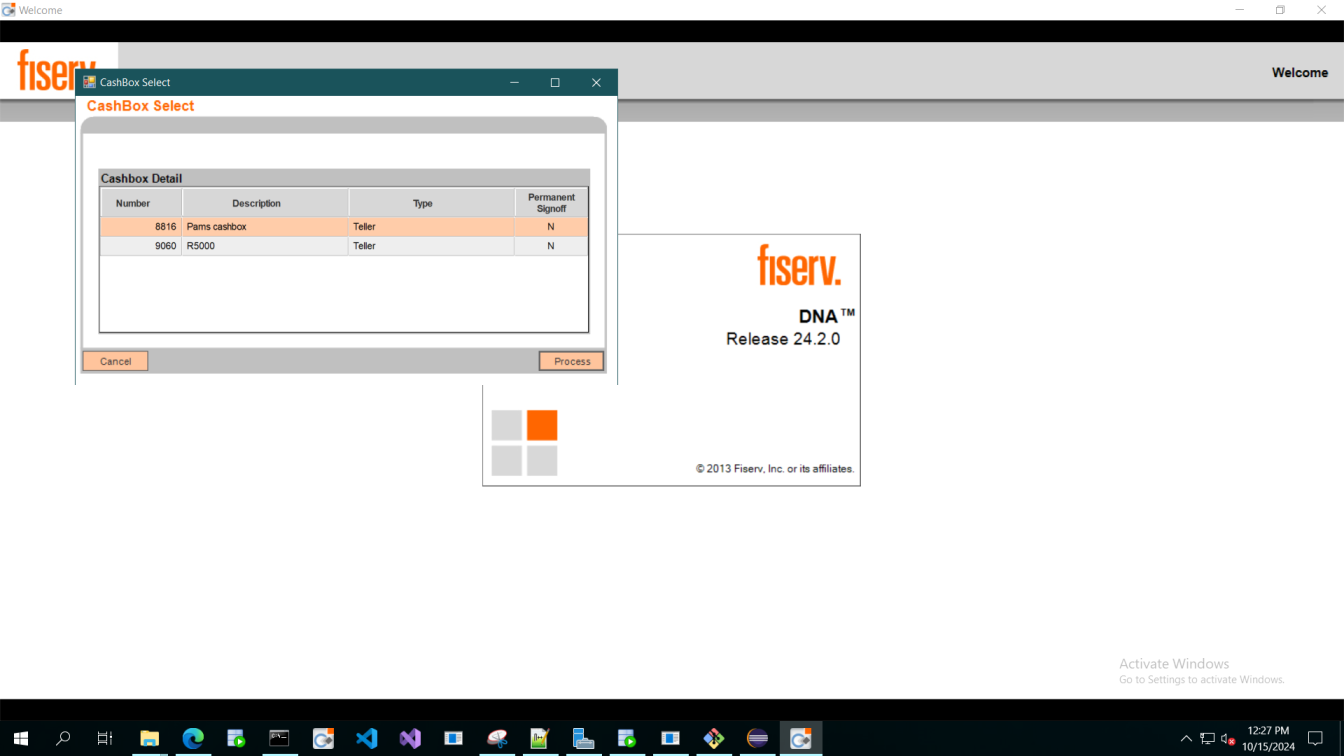Select the Pams cashbox description cell
1344x756 pixels.
click(x=266, y=227)
